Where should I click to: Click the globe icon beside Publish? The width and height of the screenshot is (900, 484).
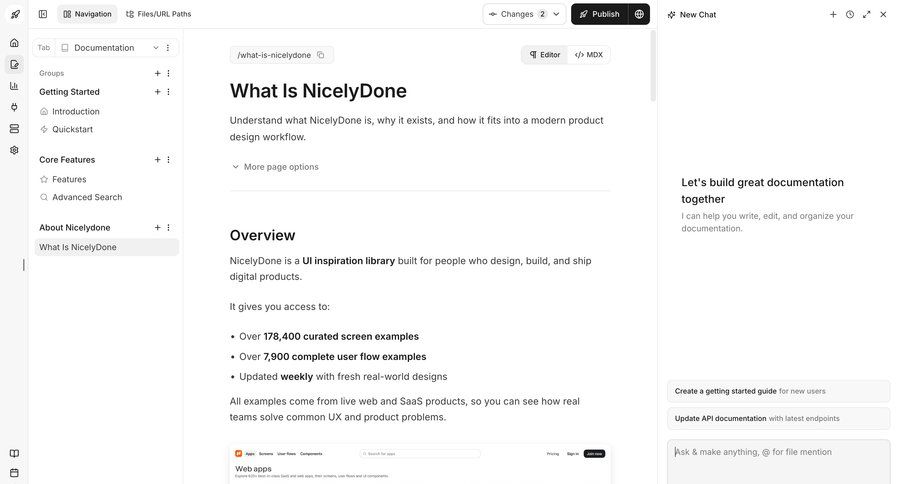pyautogui.click(x=640, y=14)
